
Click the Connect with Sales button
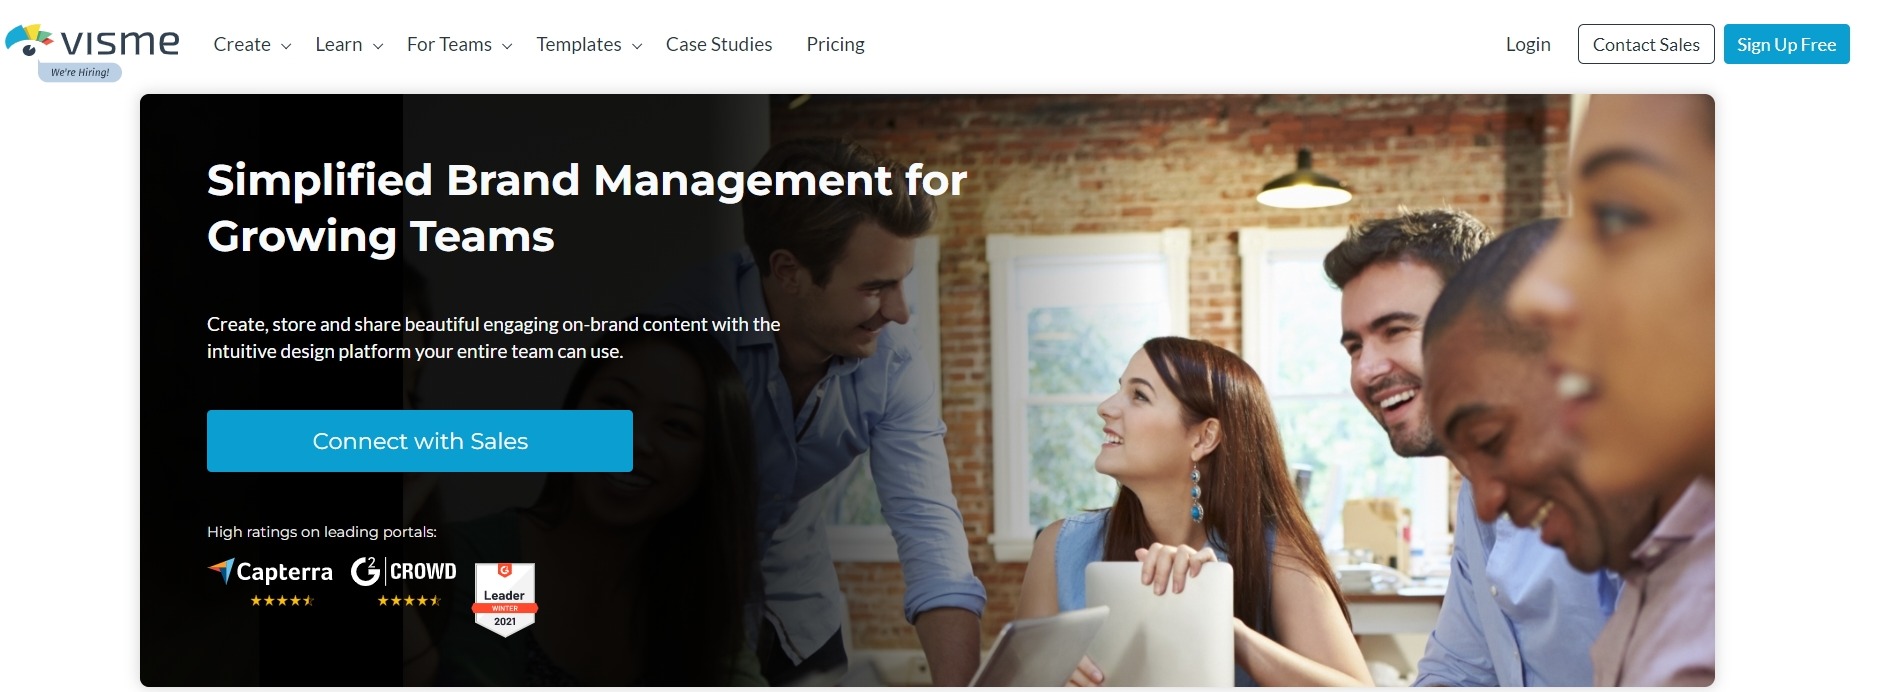pos(420,441)
